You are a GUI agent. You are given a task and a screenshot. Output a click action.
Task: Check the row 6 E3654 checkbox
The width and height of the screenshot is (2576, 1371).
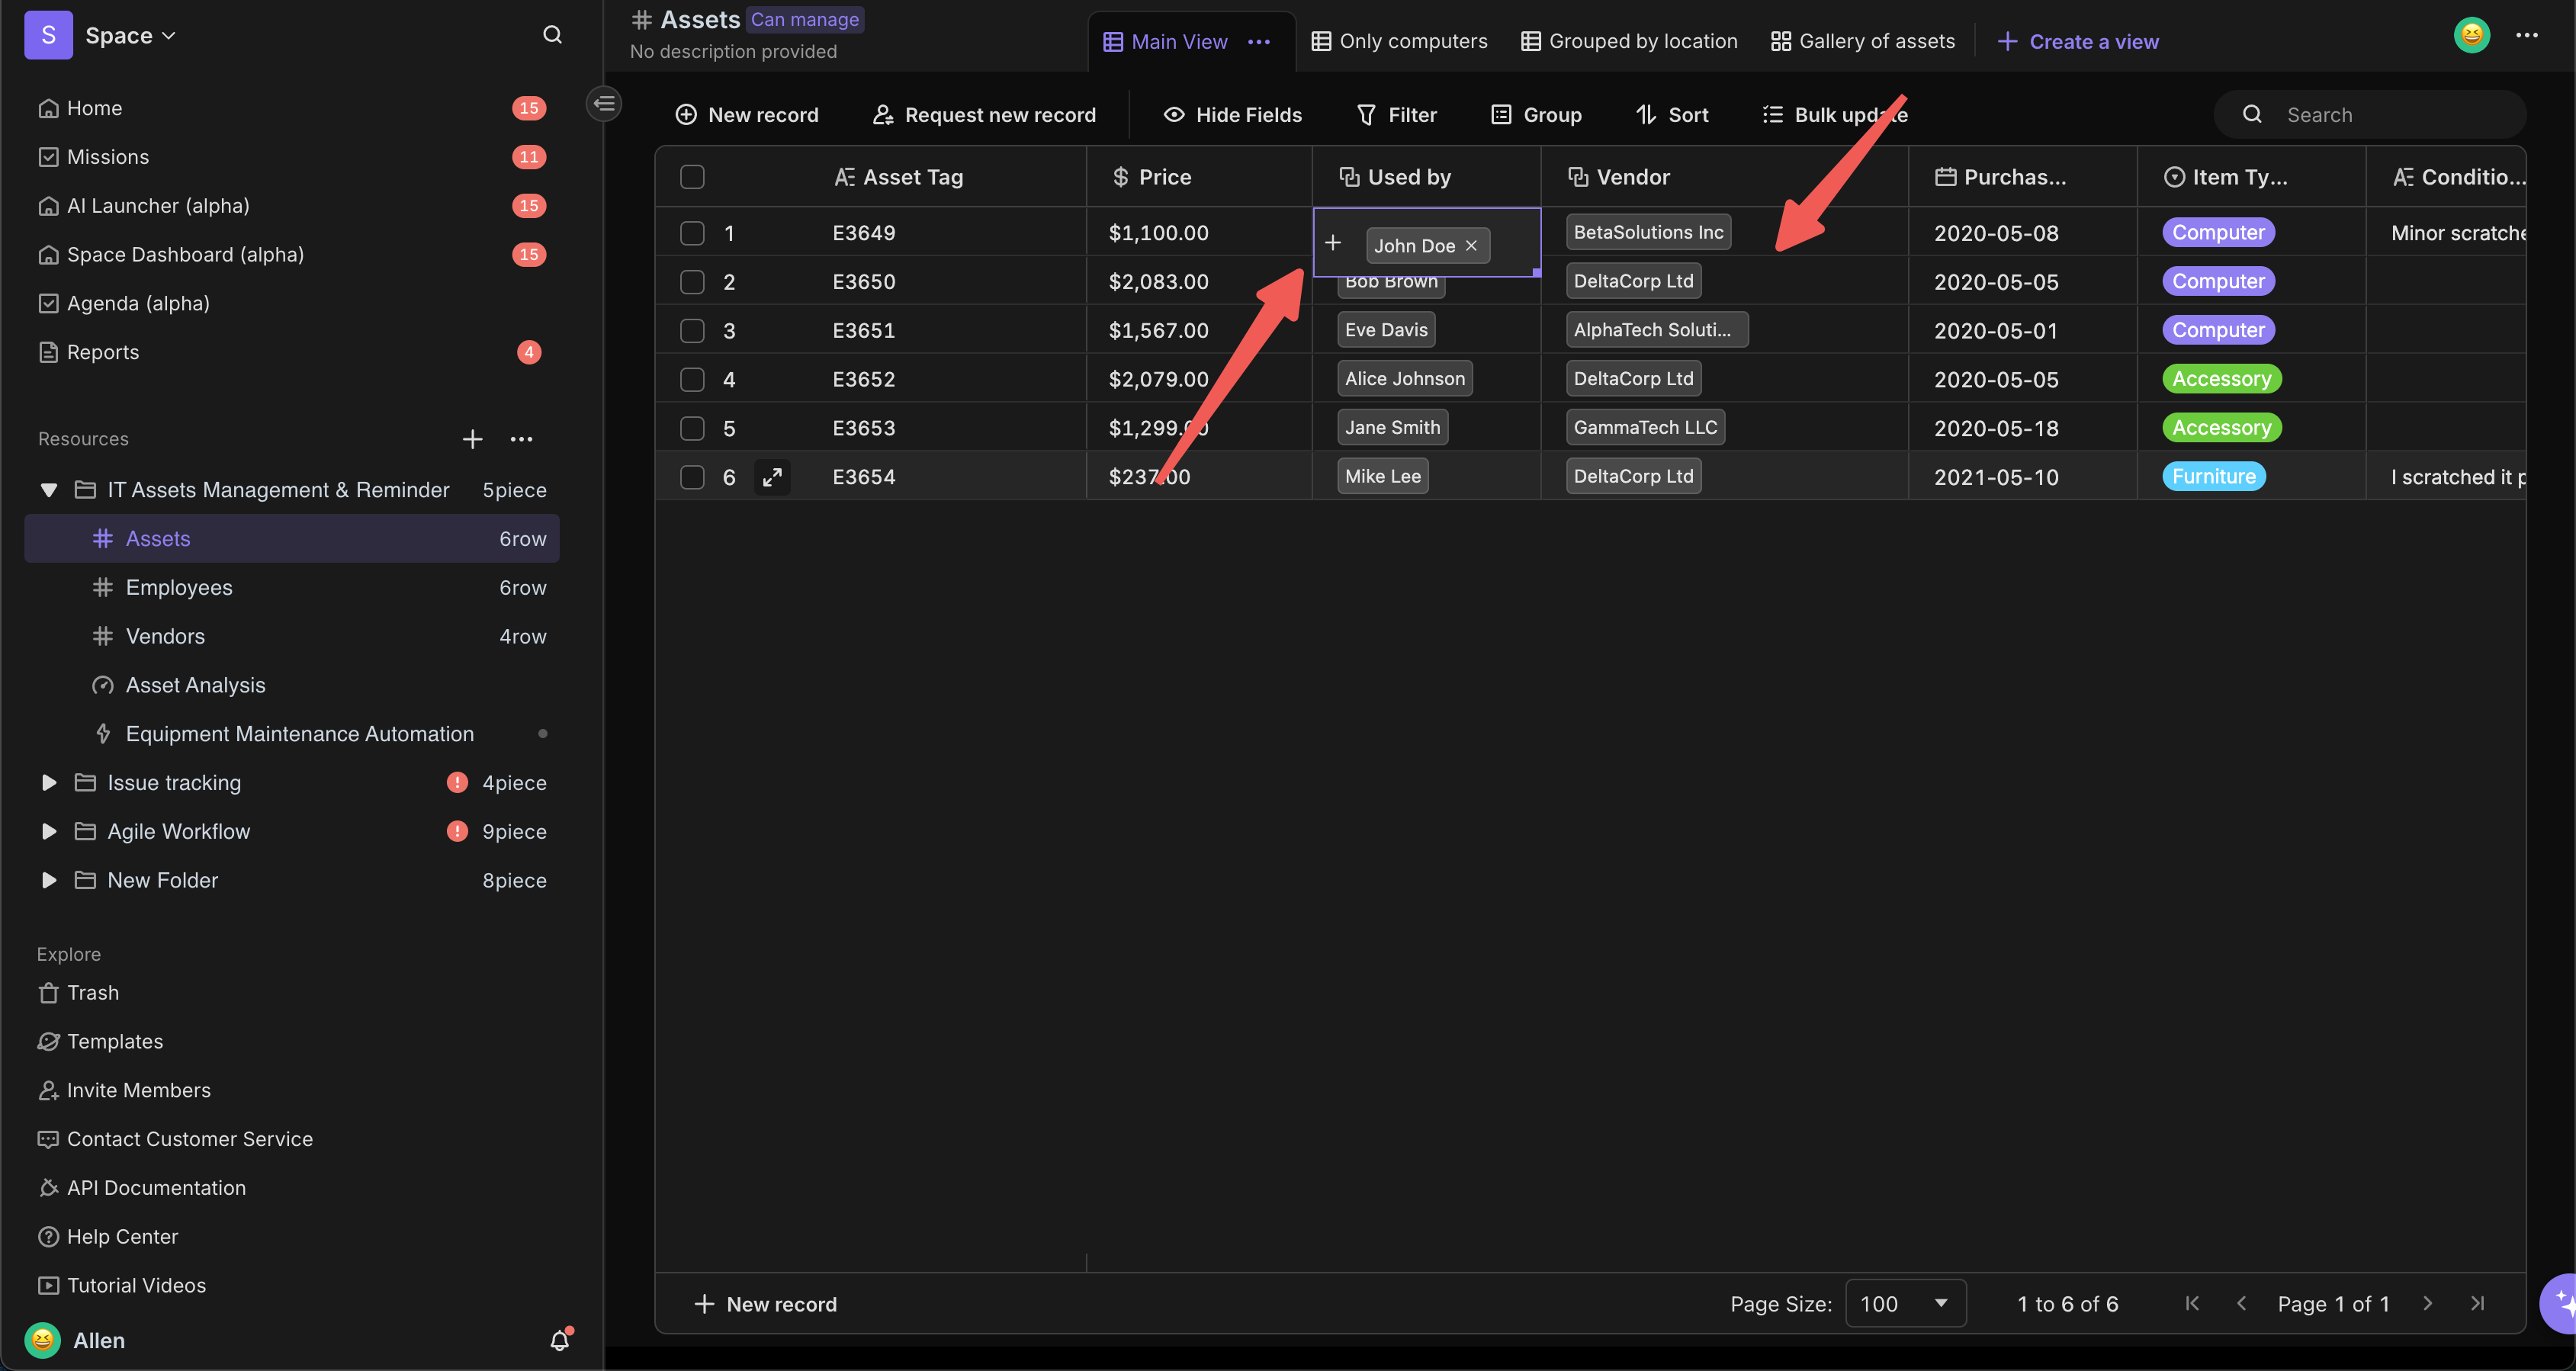click(x=692, y=477)
